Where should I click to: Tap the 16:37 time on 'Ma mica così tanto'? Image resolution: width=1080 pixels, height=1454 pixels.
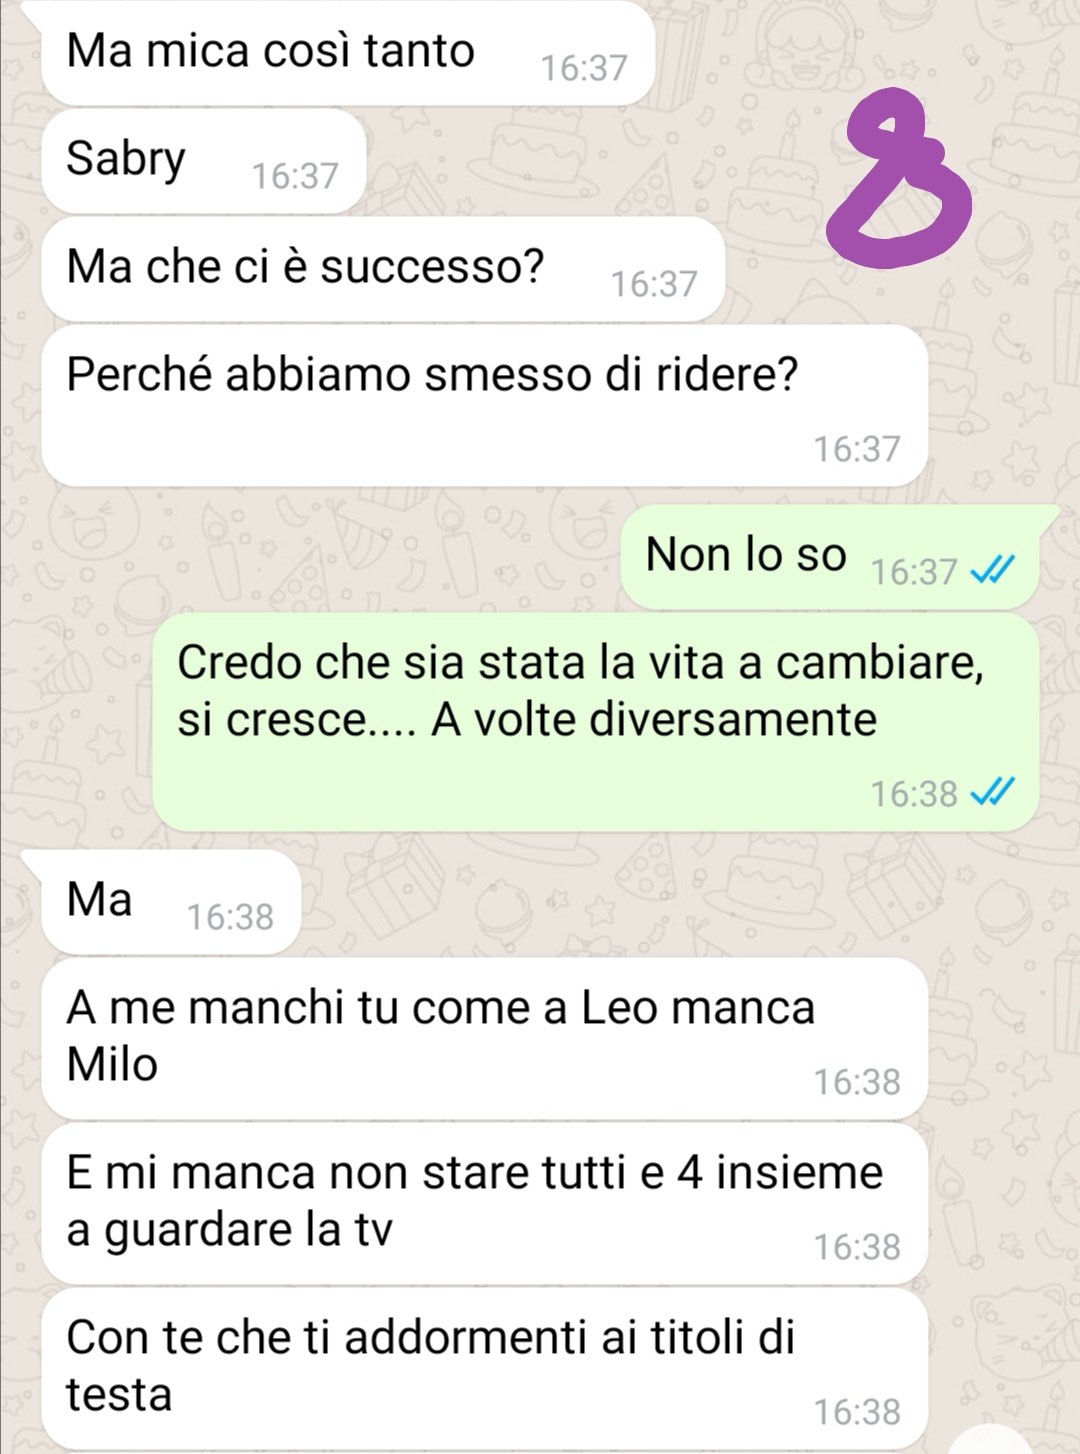point(584,68)
